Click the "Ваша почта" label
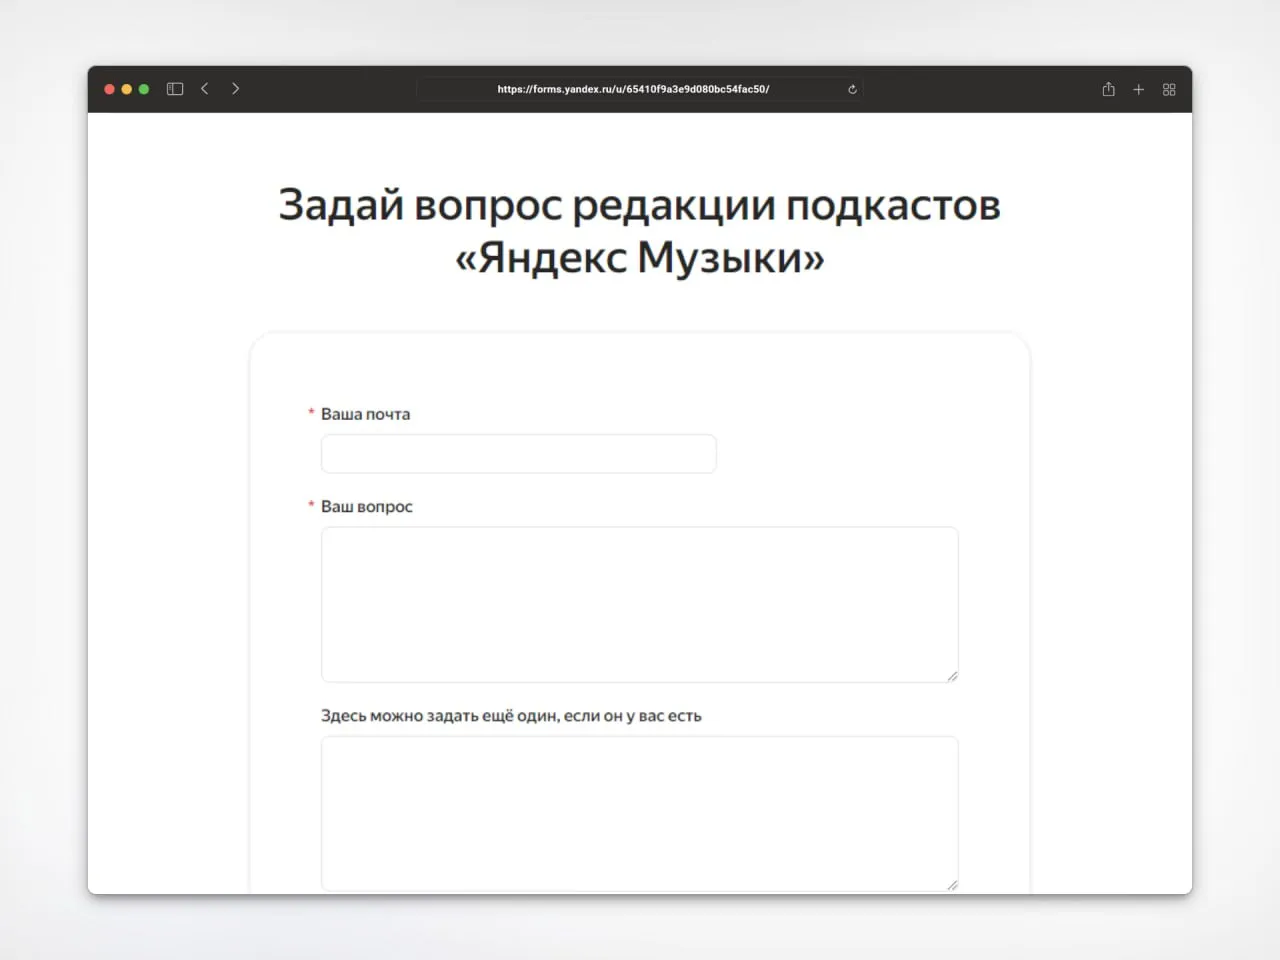The width and height of the screenshot is (1280, 960). click(x=365, y=414)
